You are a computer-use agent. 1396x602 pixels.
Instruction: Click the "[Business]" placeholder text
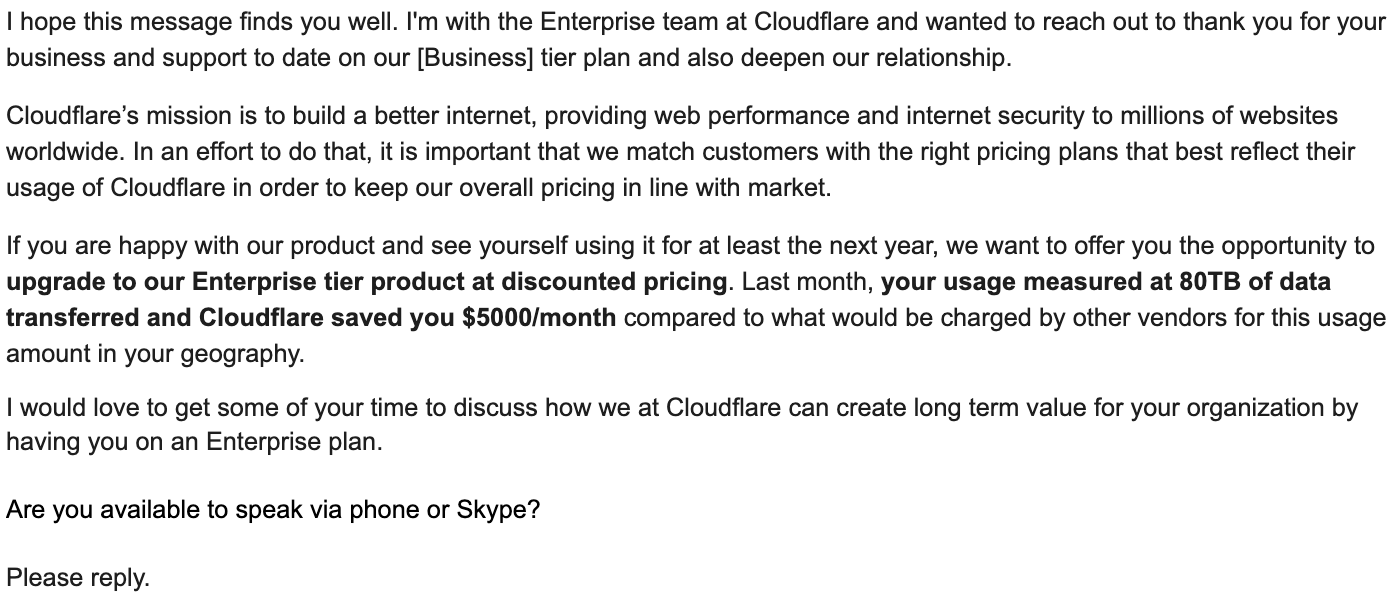pos(474,58)
